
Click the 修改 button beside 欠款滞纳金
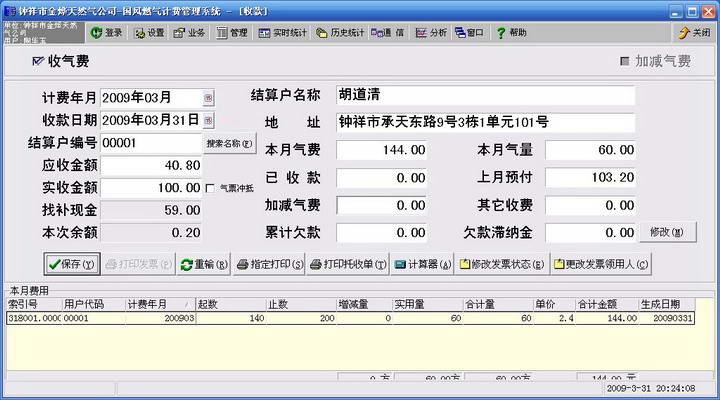click(x=668, y=232)
